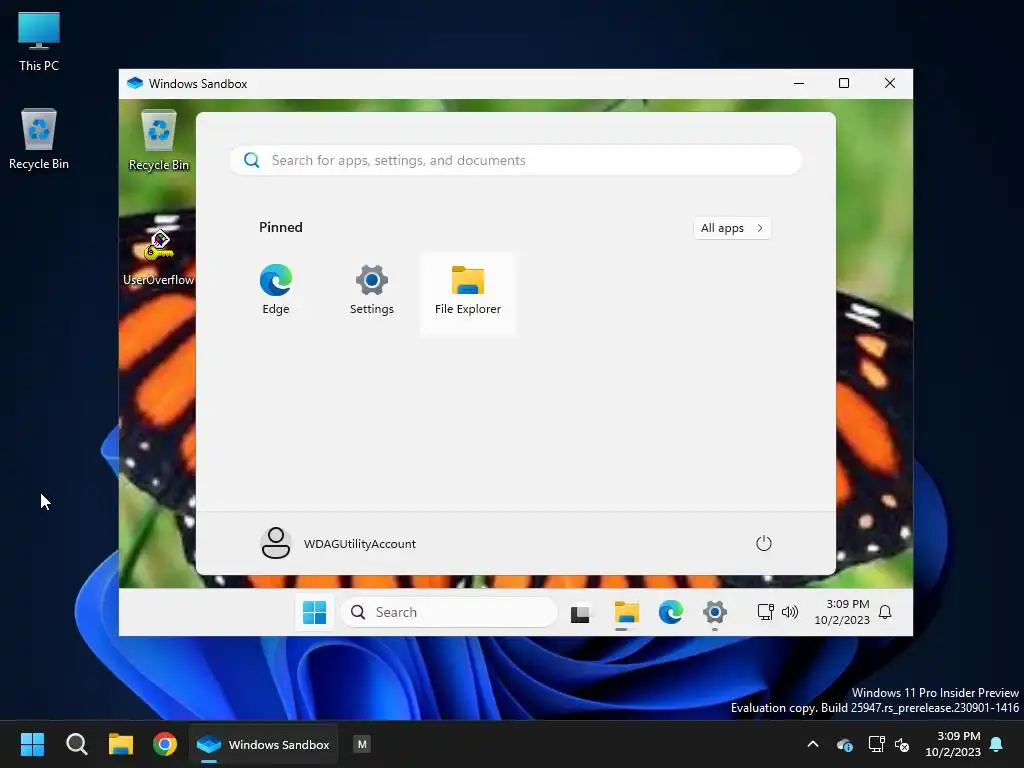Close the Windows Sandbox window
This screenshot has height=768, width=1024.
889,84
